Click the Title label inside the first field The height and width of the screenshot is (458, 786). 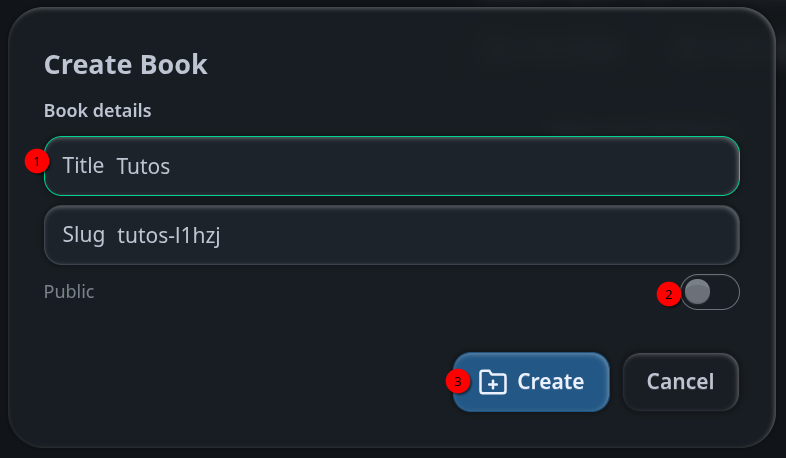[83, 166]
